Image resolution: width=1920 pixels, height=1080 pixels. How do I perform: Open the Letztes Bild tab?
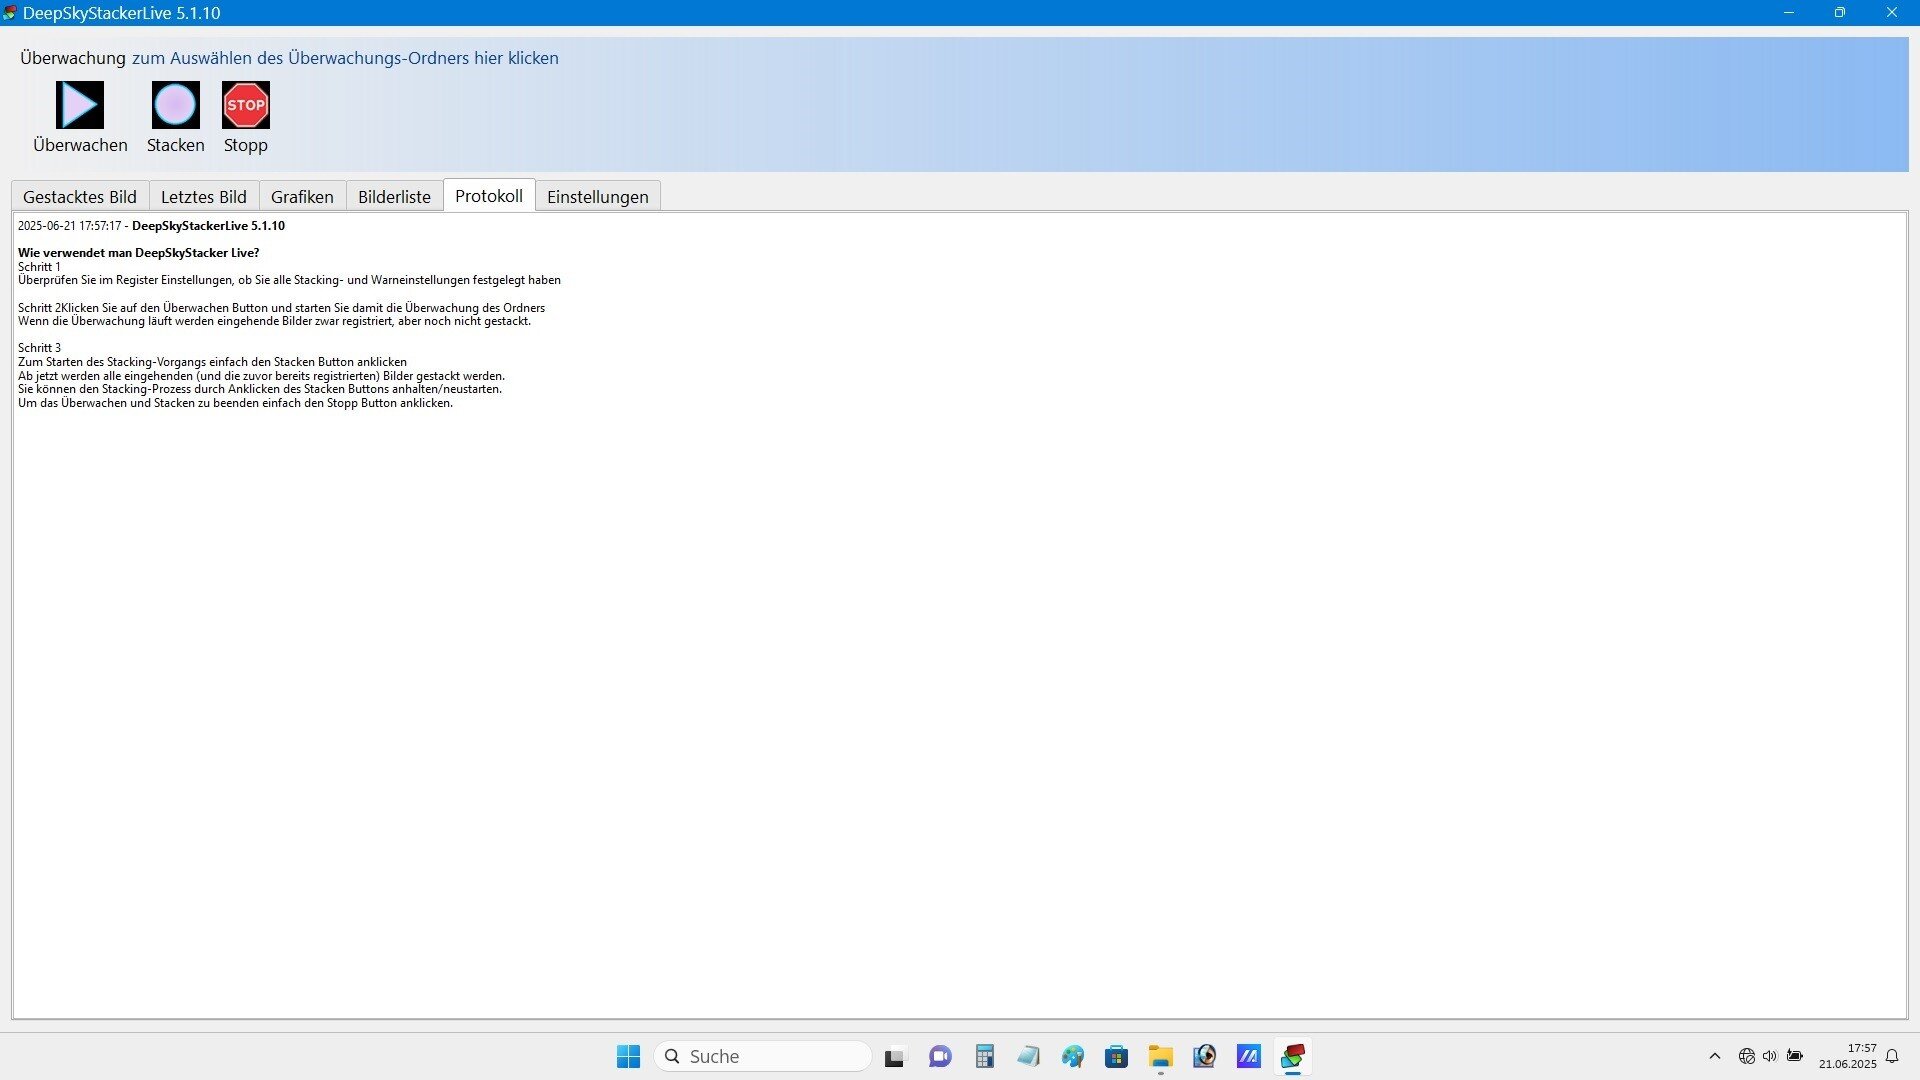pos(204,197)
